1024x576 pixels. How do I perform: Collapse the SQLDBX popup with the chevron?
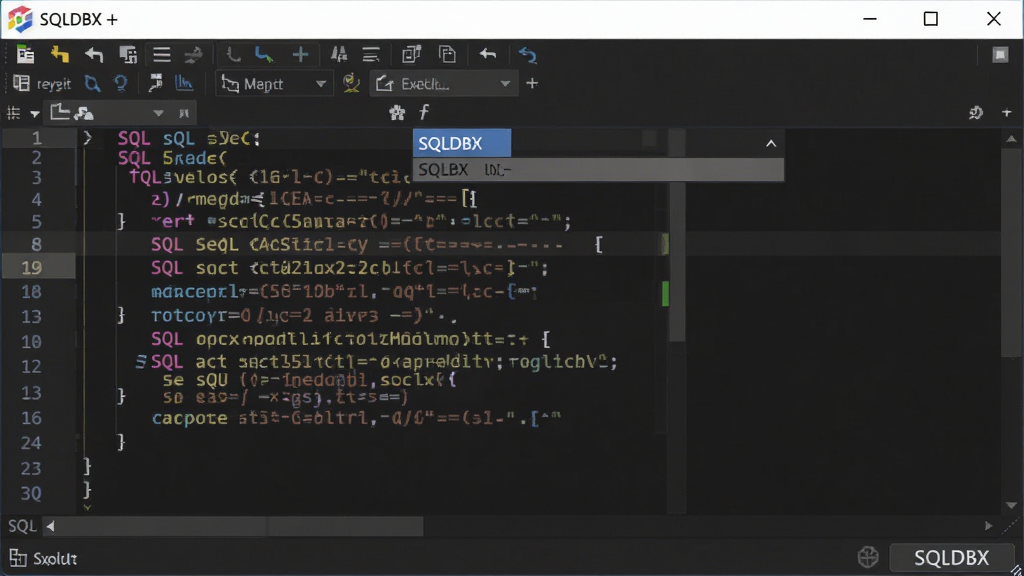tap(771, 143)
